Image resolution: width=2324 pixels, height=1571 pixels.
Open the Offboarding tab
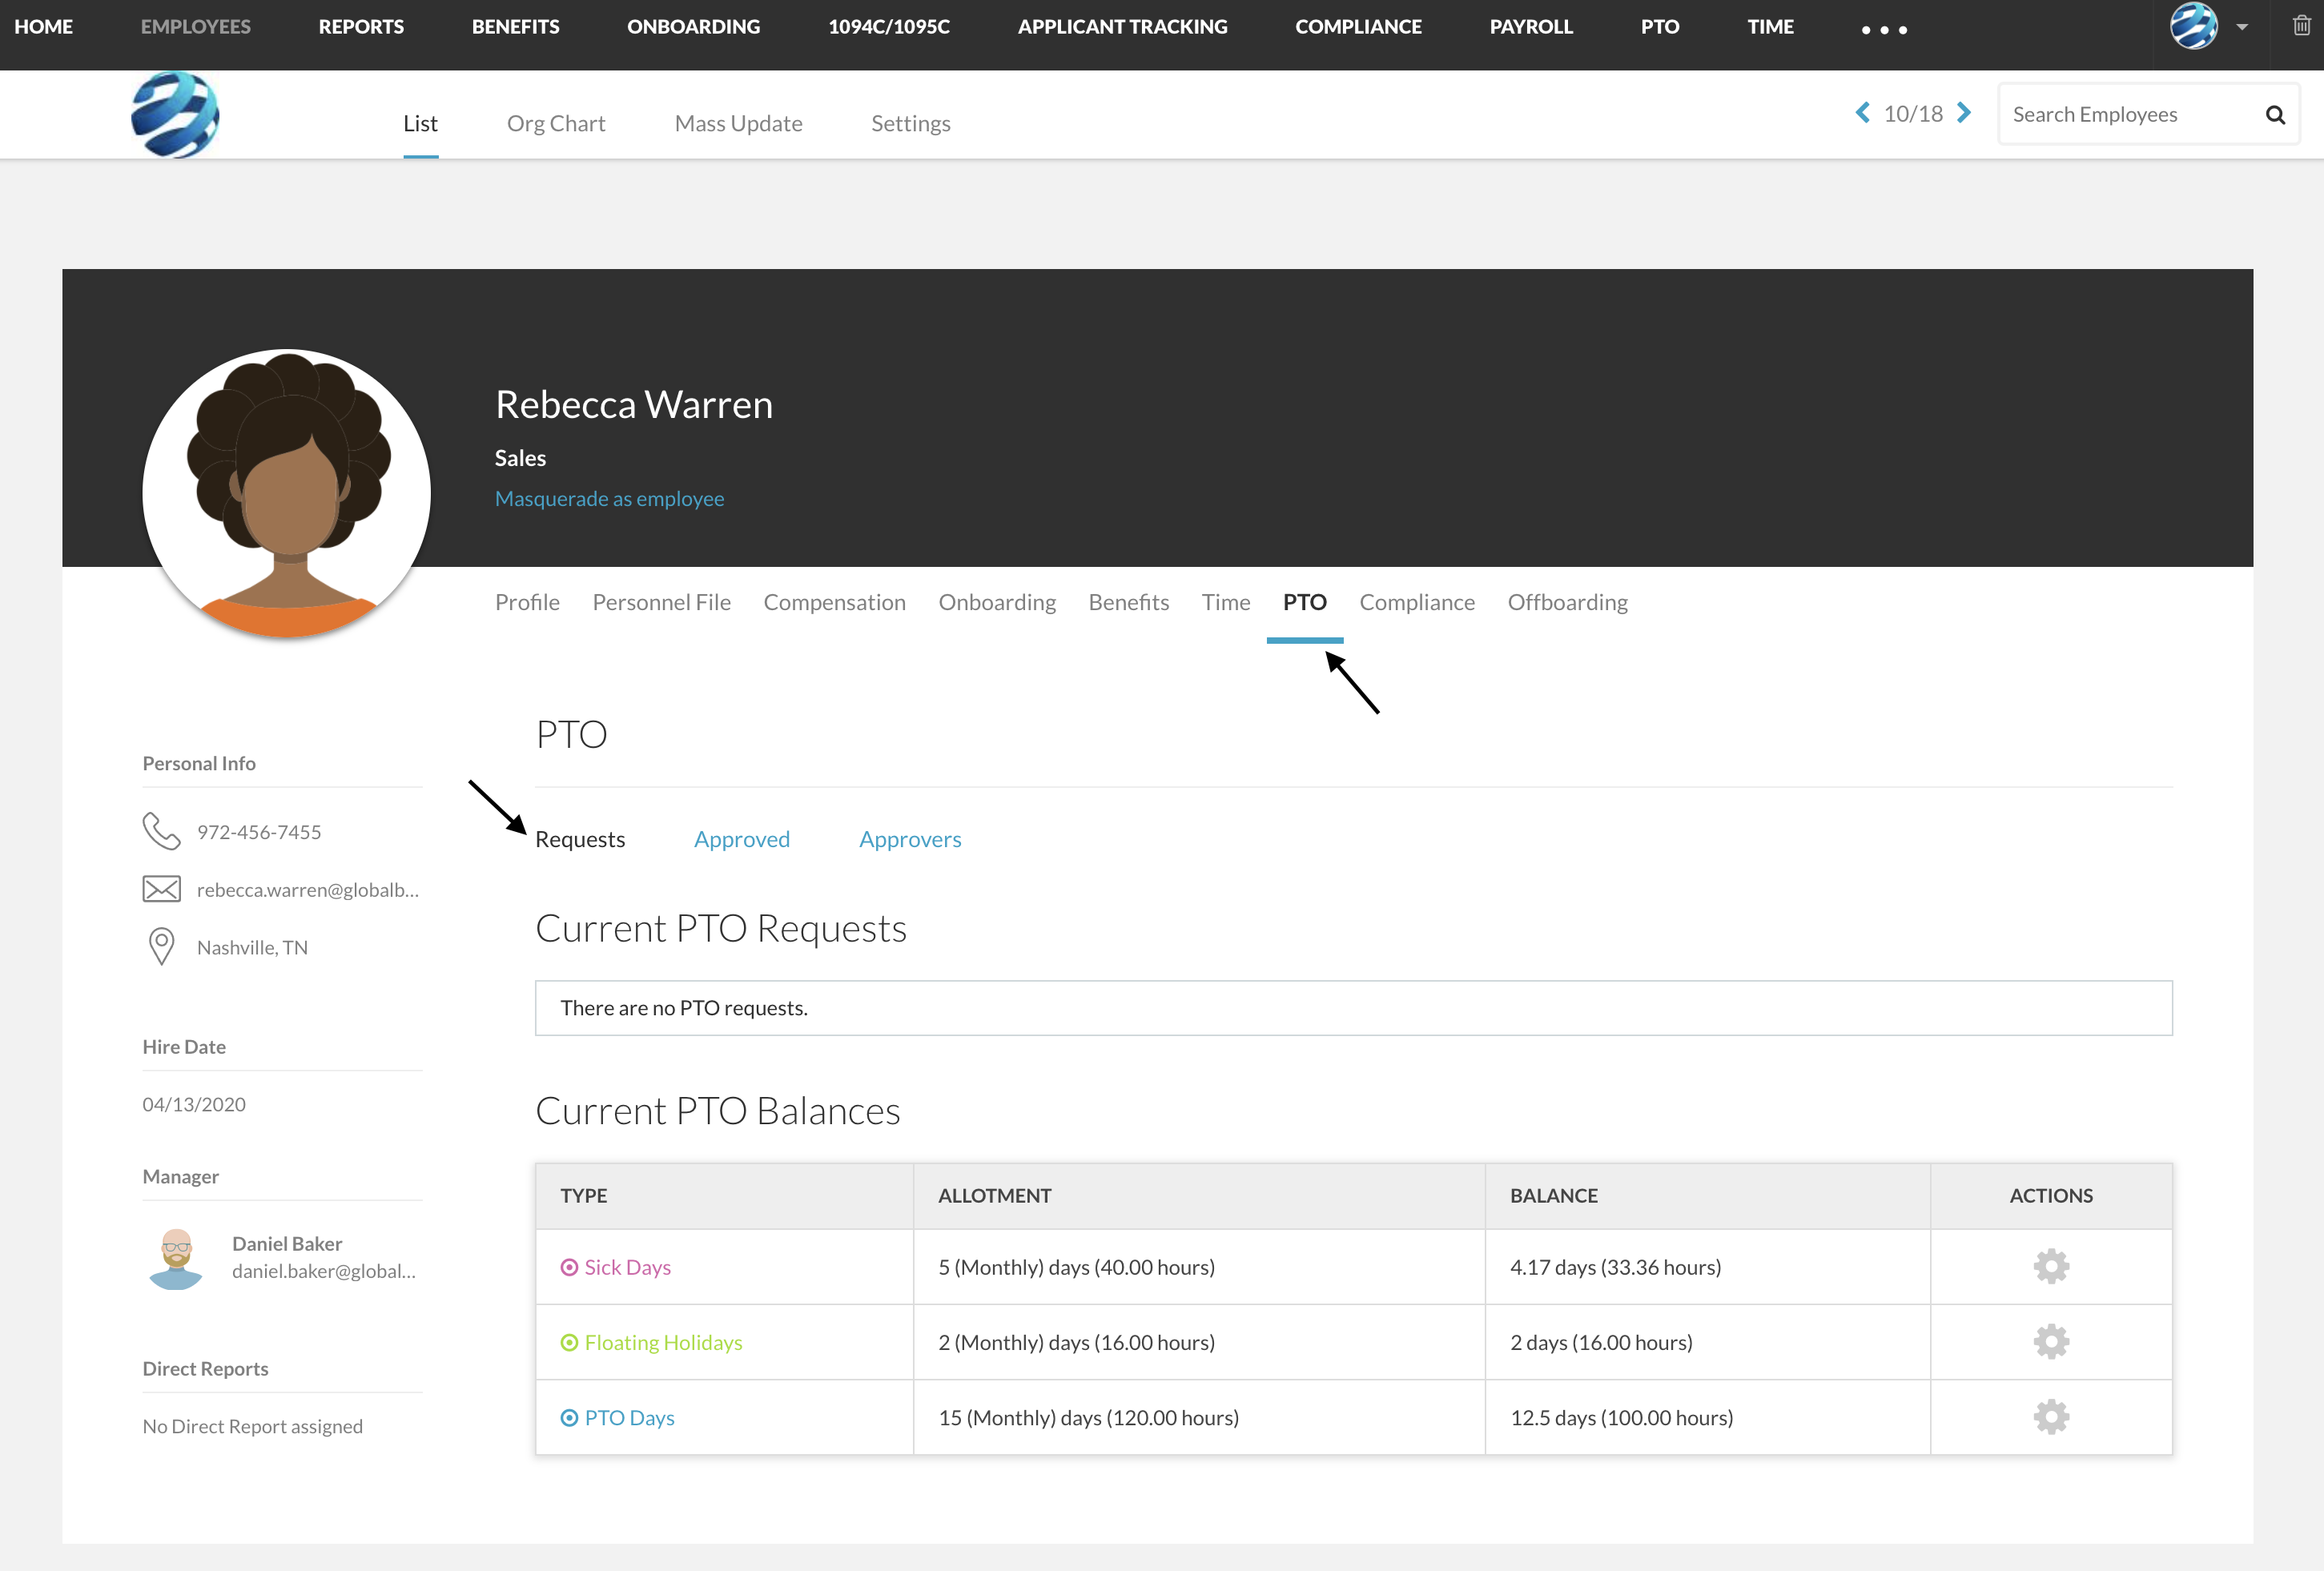(x=1567, y=602)
